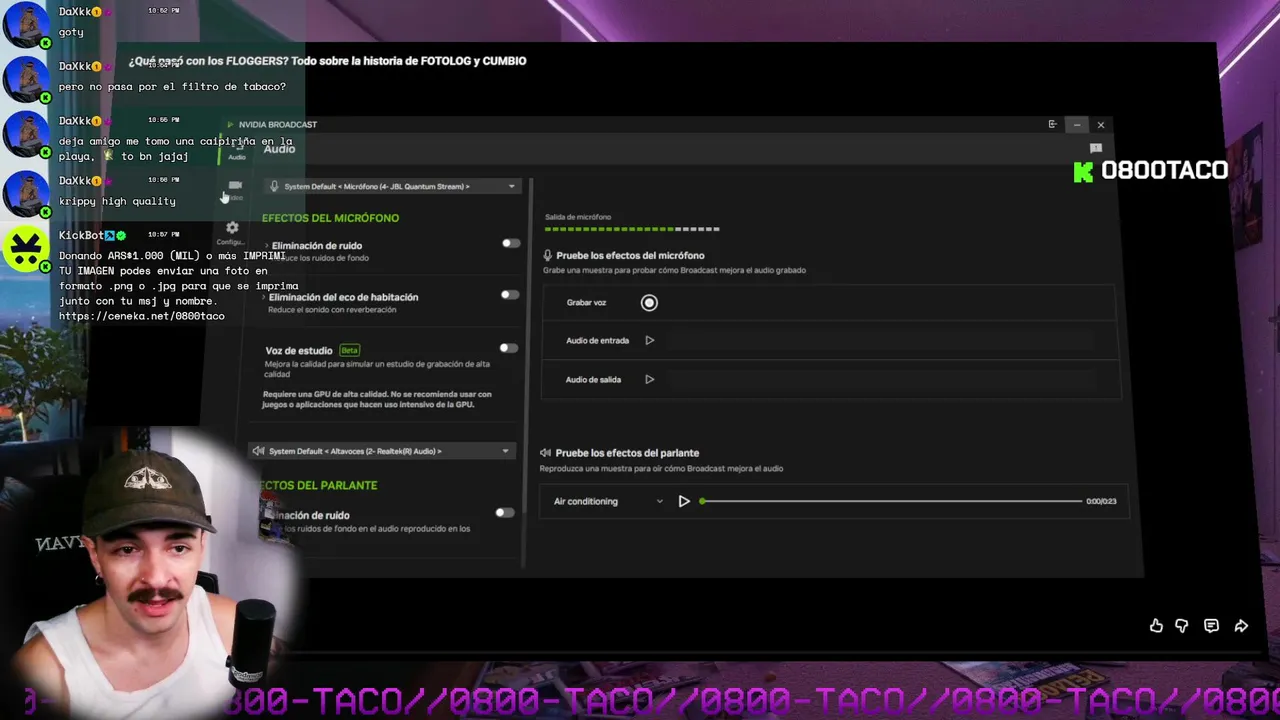Minimize the NVIDIA Broadcast window
Viewport: 1280px width, 720px height.
coord(1077,125)
